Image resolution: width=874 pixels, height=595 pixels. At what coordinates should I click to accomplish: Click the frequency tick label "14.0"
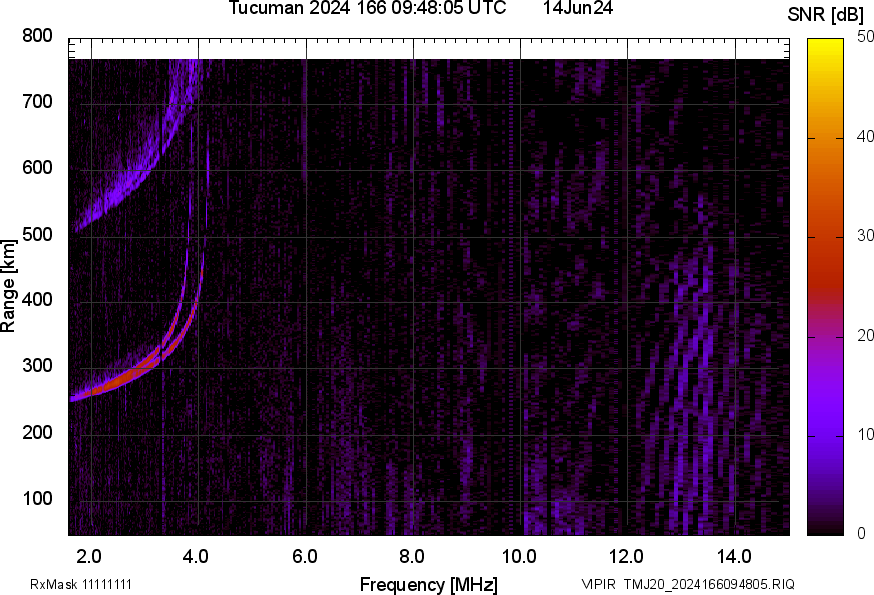734,556
